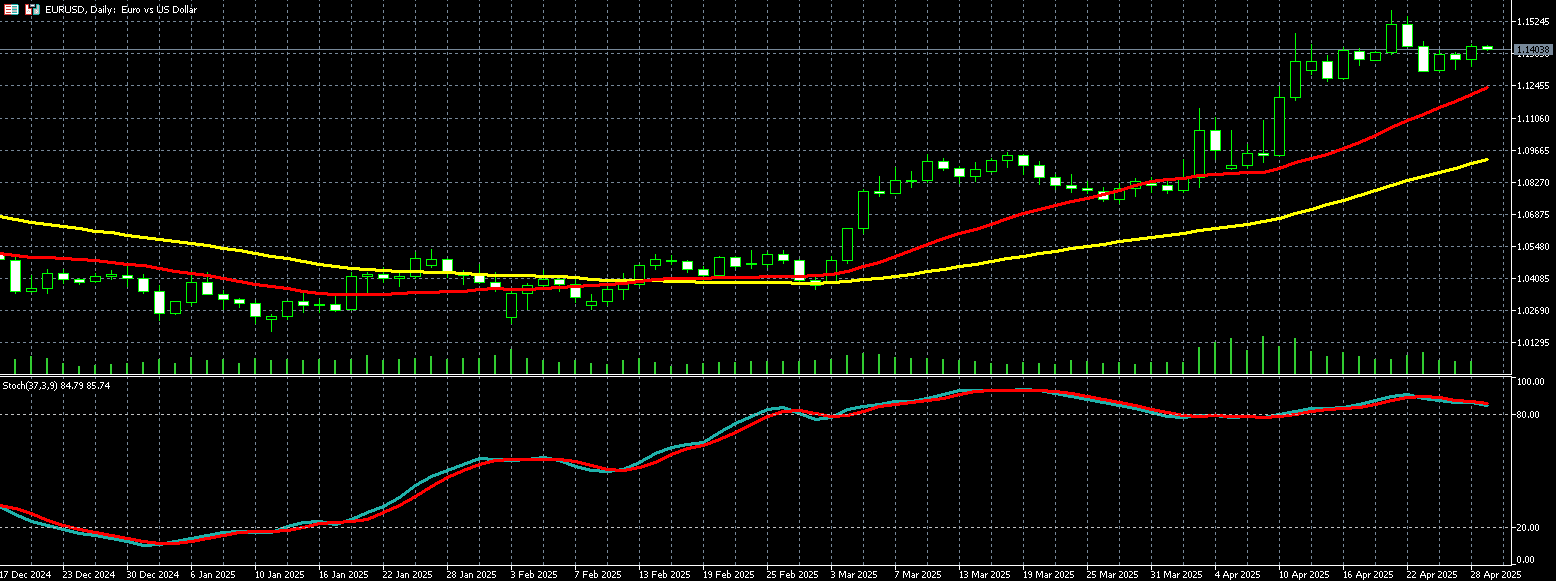
Task: Click the 1.15245 level on price scale
Action: tap(1532, 22)
